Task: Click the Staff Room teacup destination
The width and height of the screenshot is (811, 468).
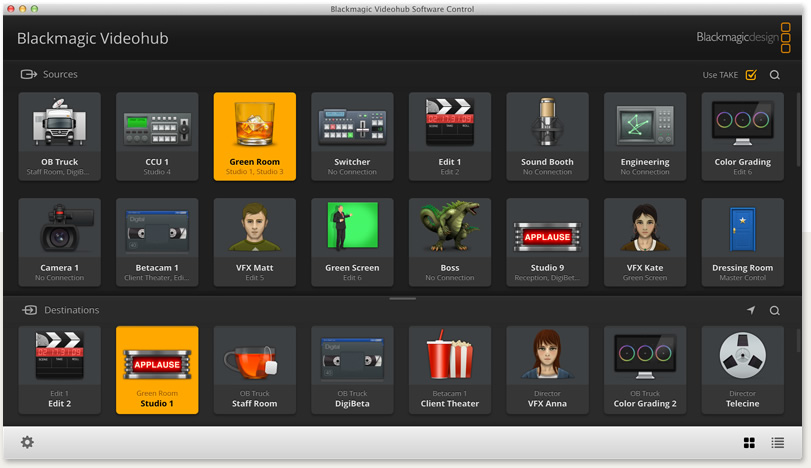Action: point(254,369)
